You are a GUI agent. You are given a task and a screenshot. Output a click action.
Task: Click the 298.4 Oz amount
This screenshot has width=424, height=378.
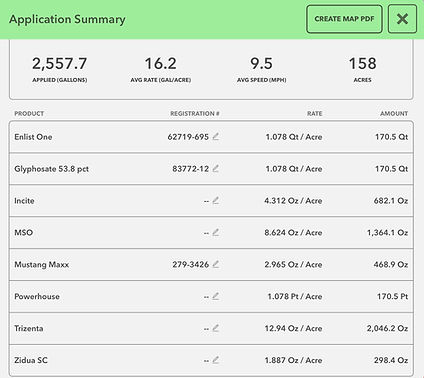[391, 360]
